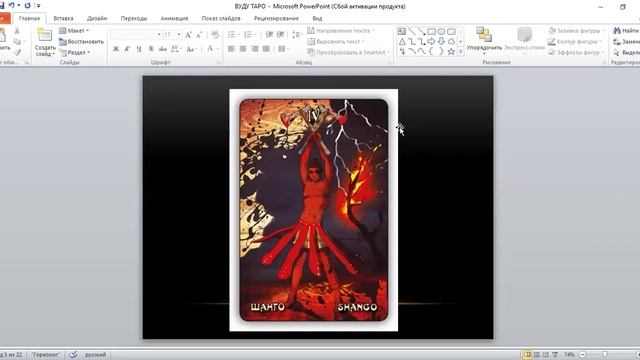Viewport: 640px width, 360px height.
Task: Click the numbered list icon
Action: pyautogui.click(x=249, y=35)
